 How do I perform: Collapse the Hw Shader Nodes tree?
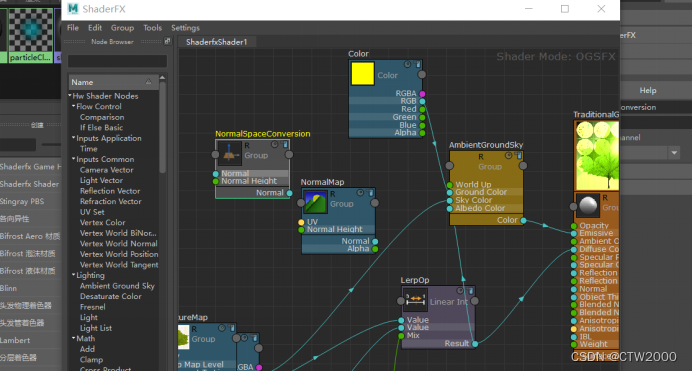coord(70,95)
